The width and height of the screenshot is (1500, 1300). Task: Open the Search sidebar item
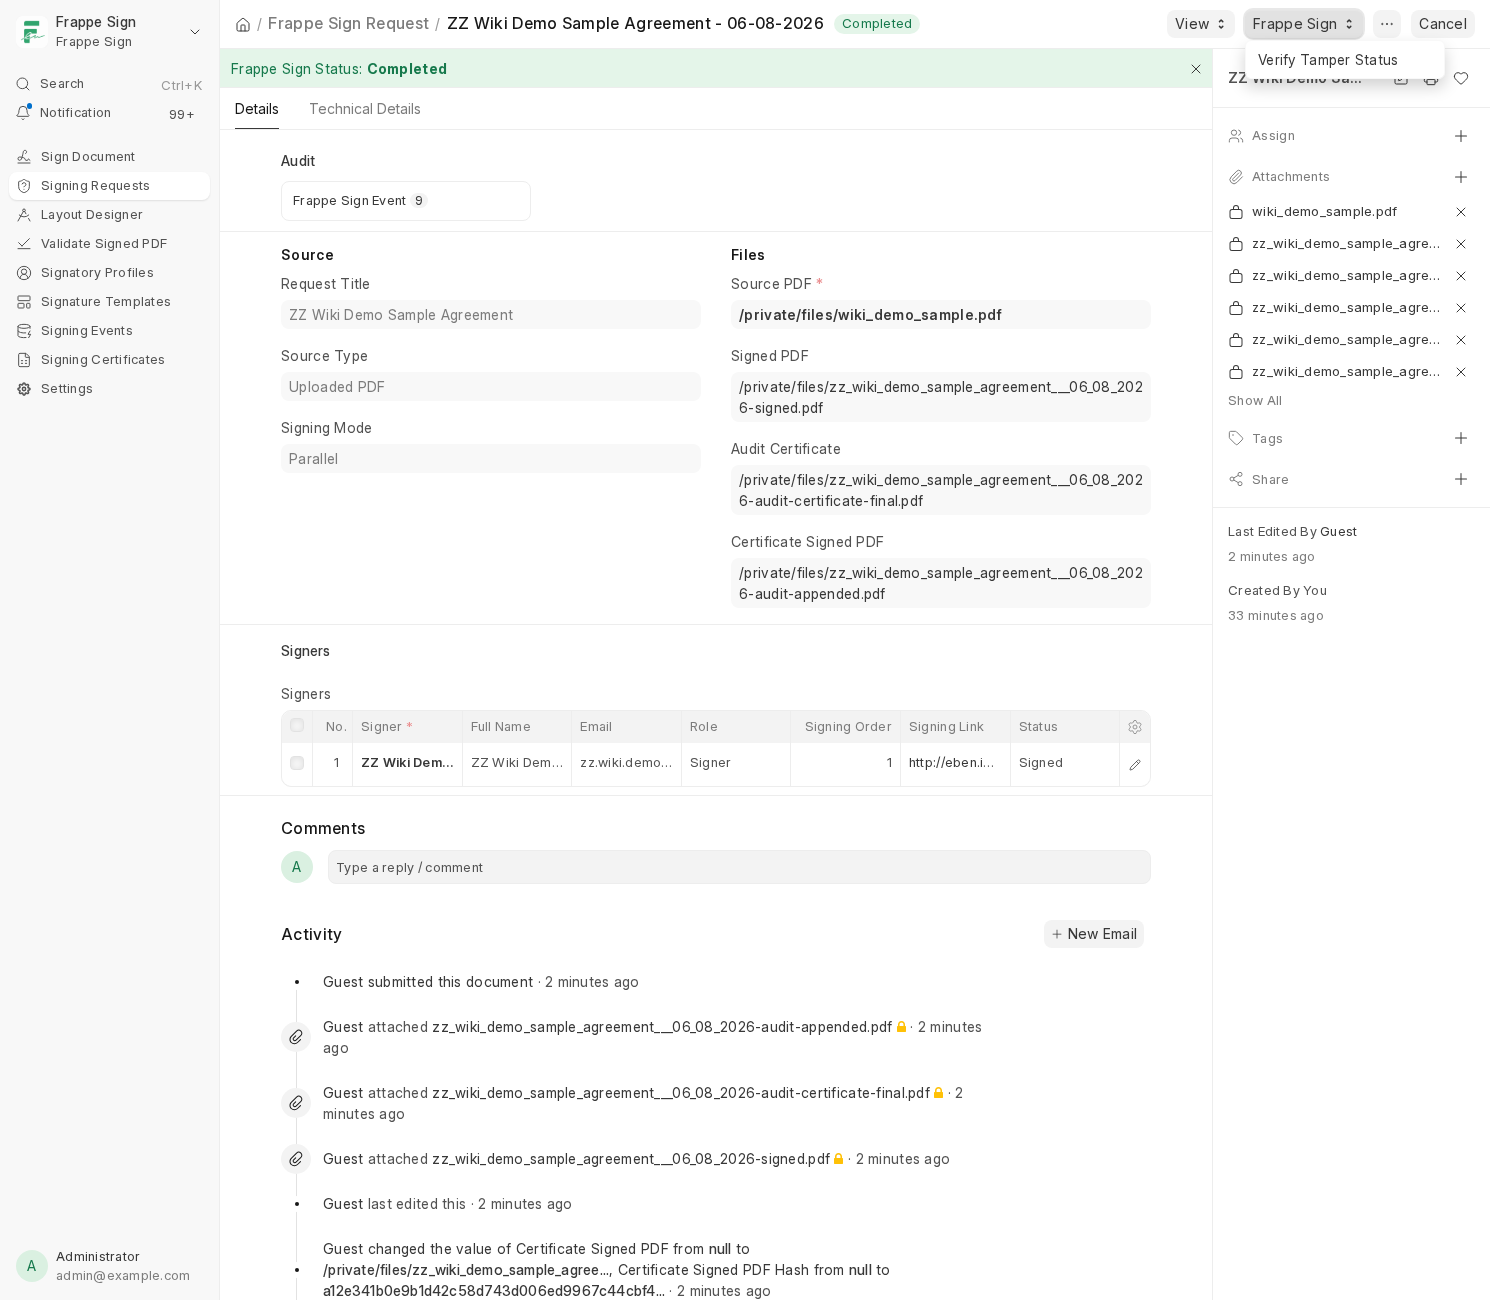pos(109,84)
